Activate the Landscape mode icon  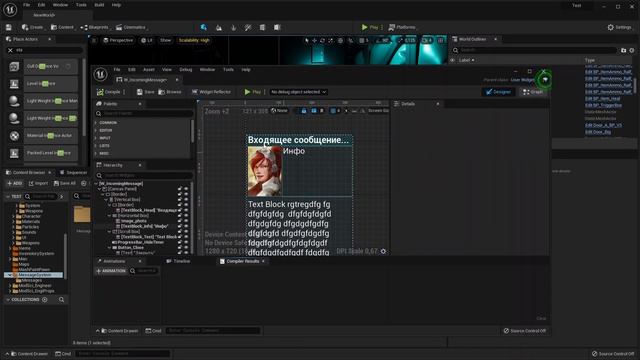pyautogui.click(x=219, y=27)
